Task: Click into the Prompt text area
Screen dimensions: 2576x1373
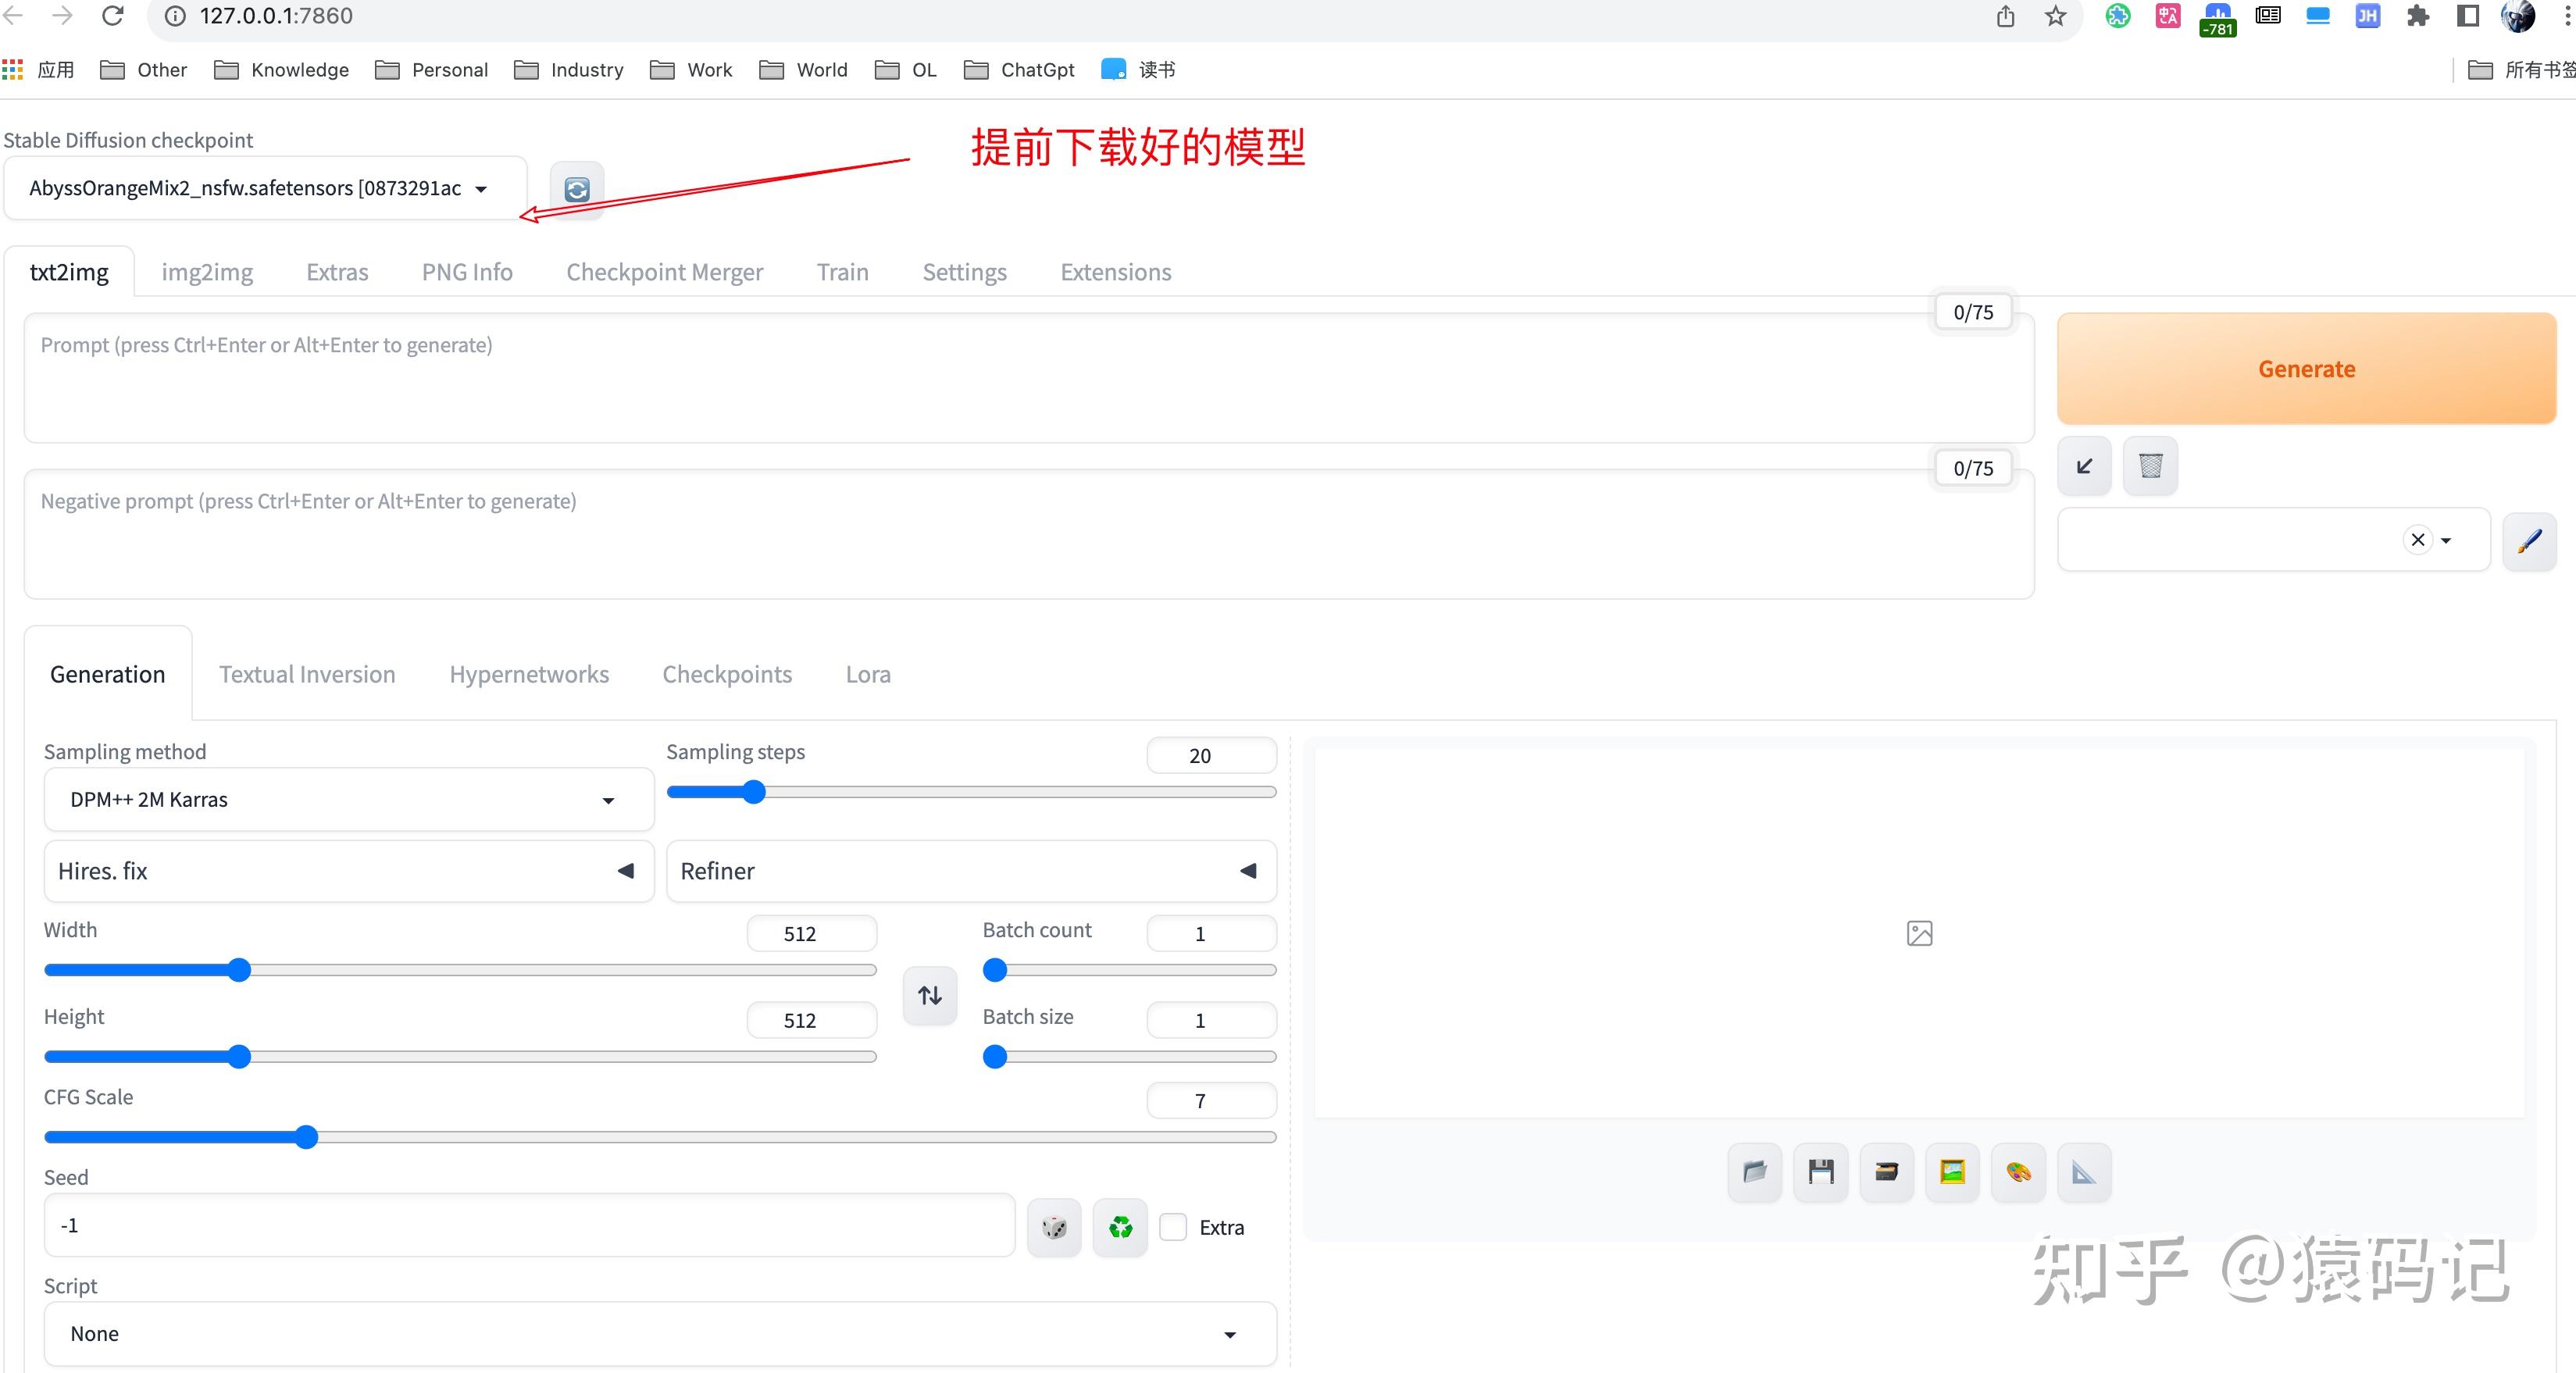Action: pos(1029,378)
